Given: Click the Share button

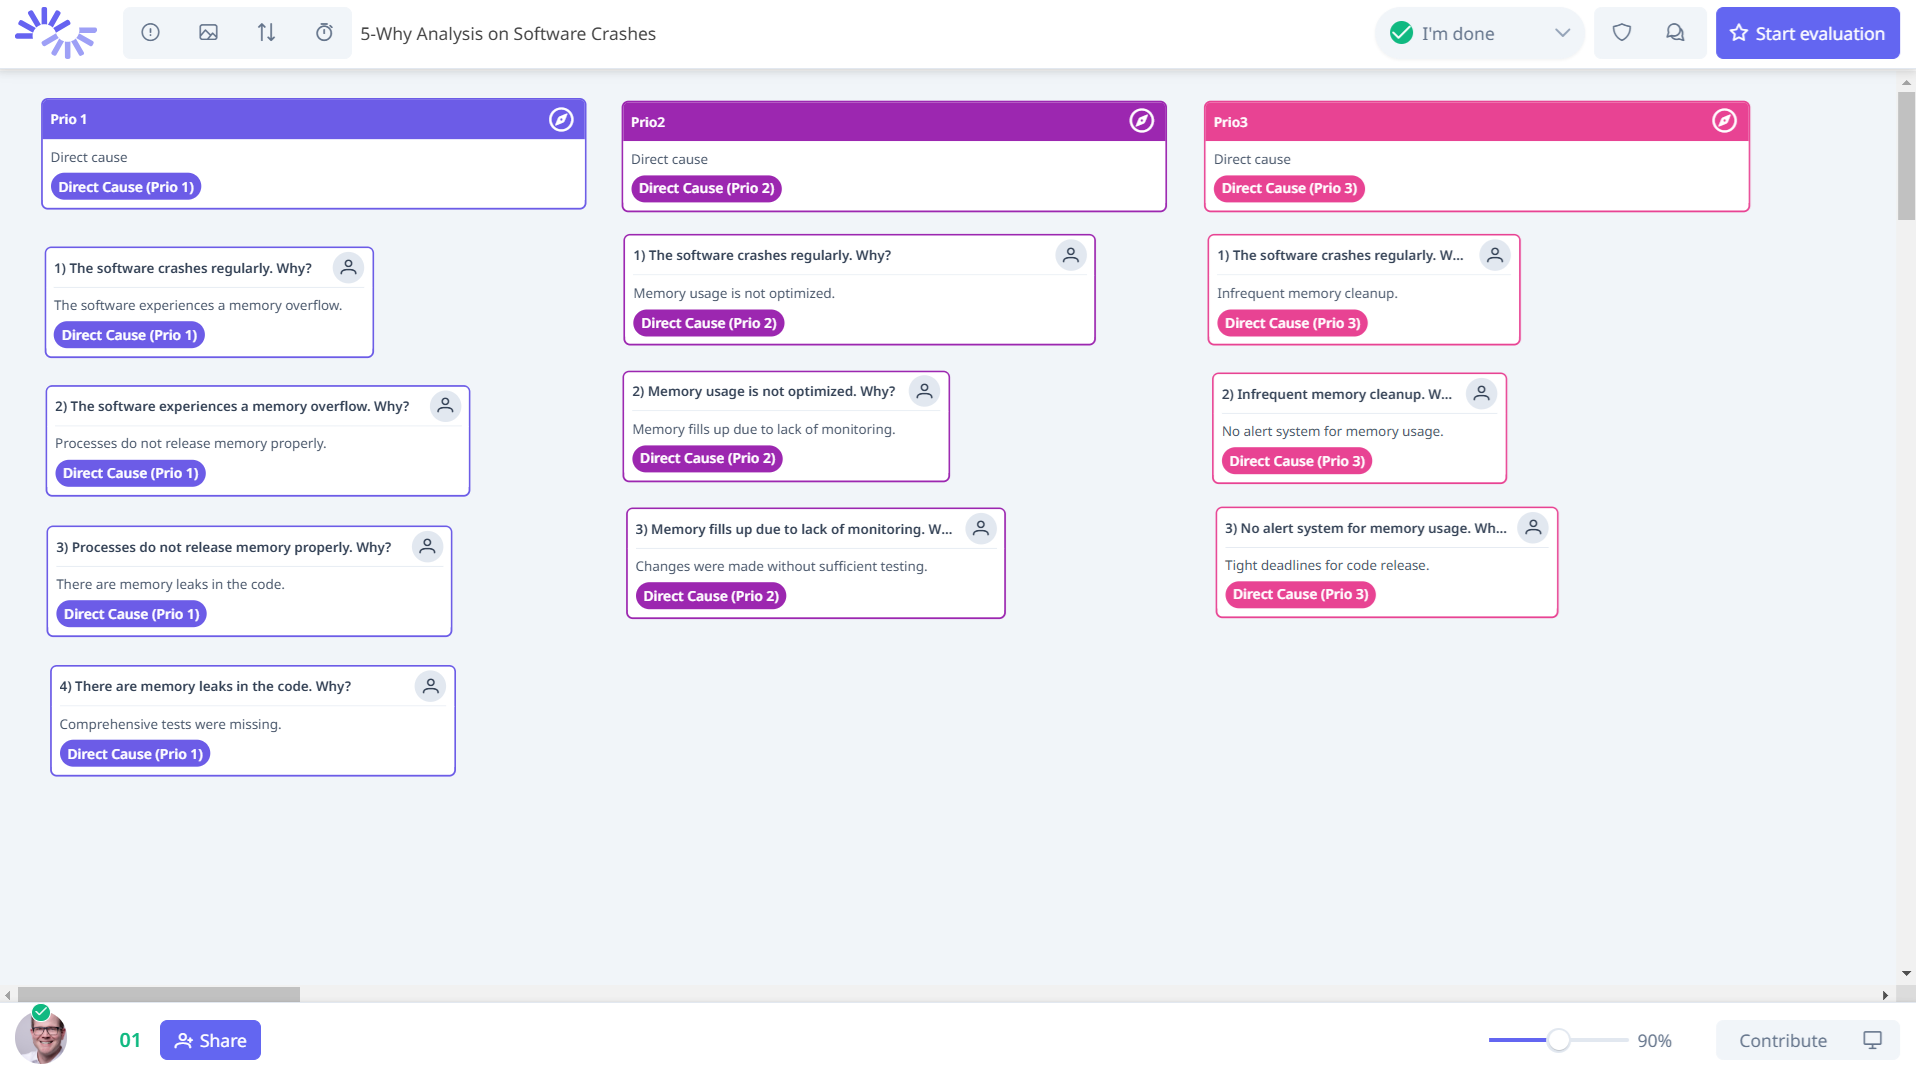Looking at the screenshot, I should (x=210, y=1040).
